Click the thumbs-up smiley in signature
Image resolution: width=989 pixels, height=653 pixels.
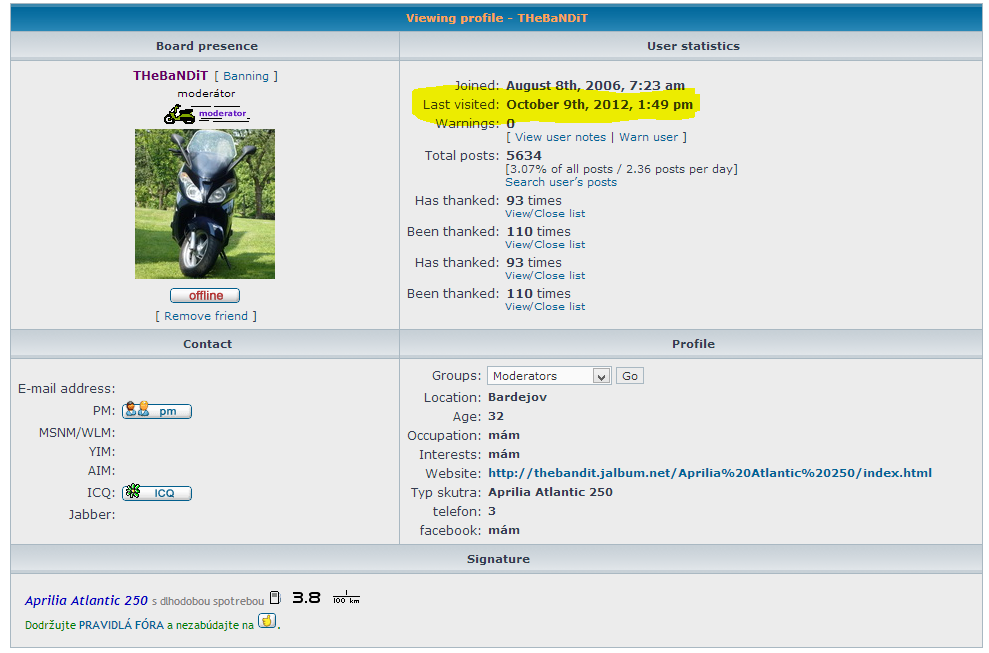(267, 621)
